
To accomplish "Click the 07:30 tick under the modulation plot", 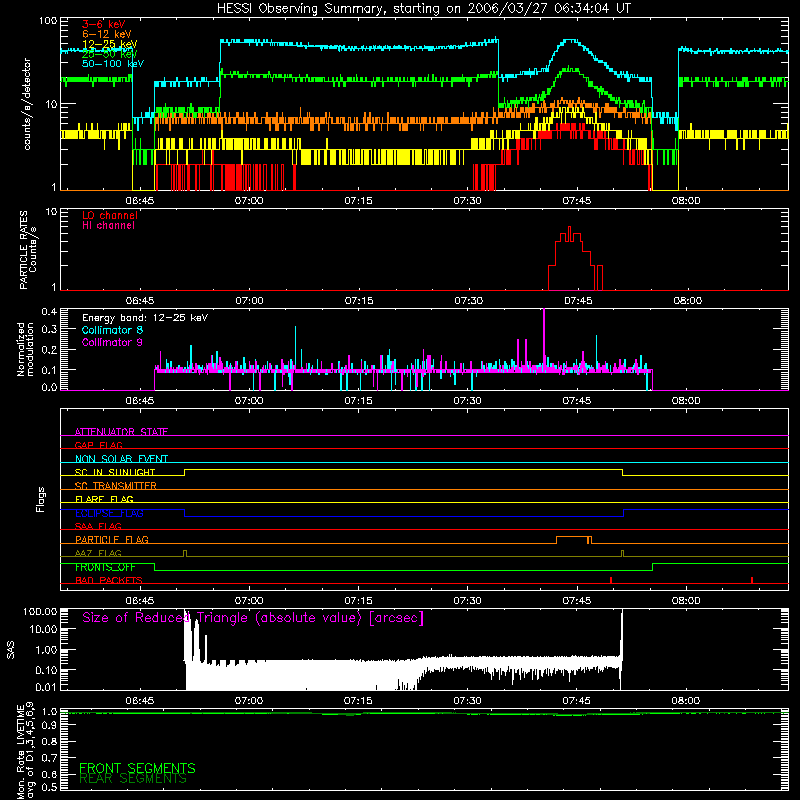I will tap(467, 401).
